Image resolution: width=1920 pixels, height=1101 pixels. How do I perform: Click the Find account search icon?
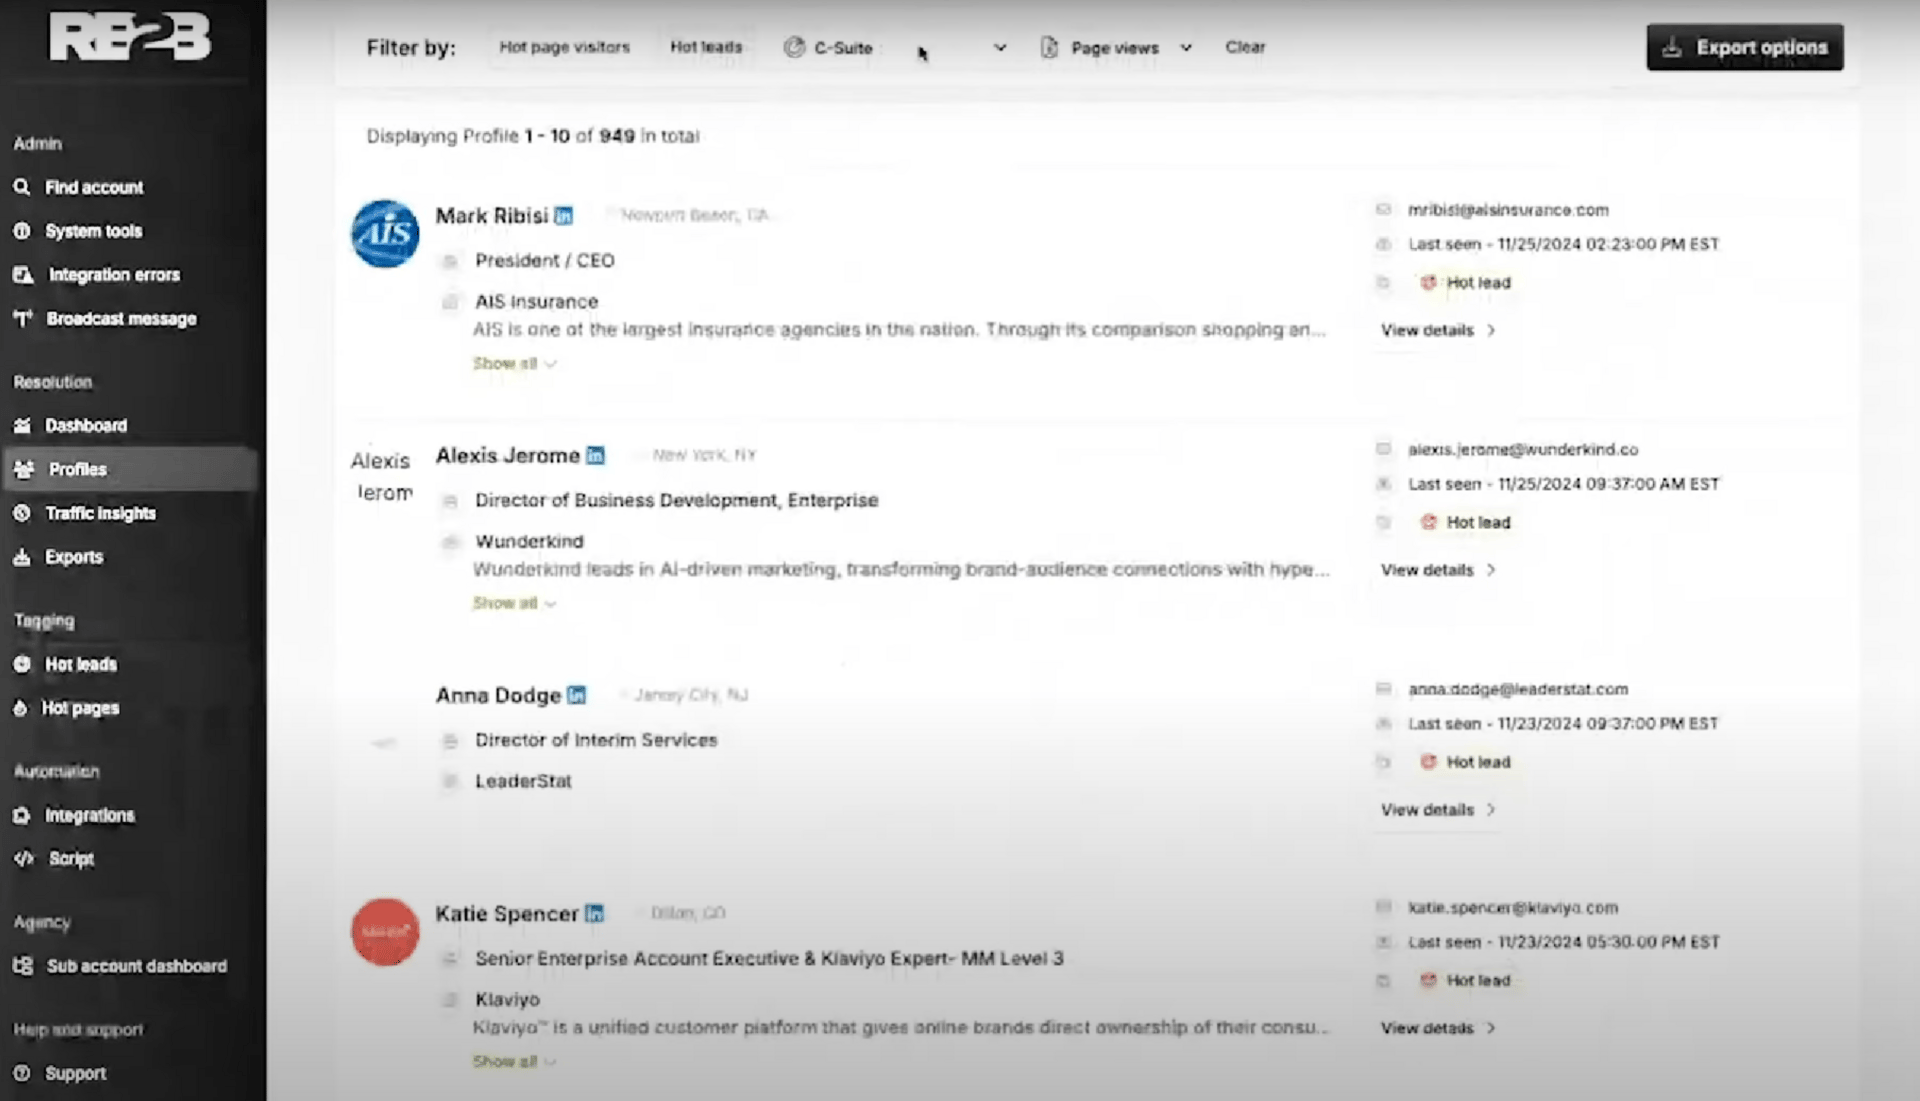point(22,187)
